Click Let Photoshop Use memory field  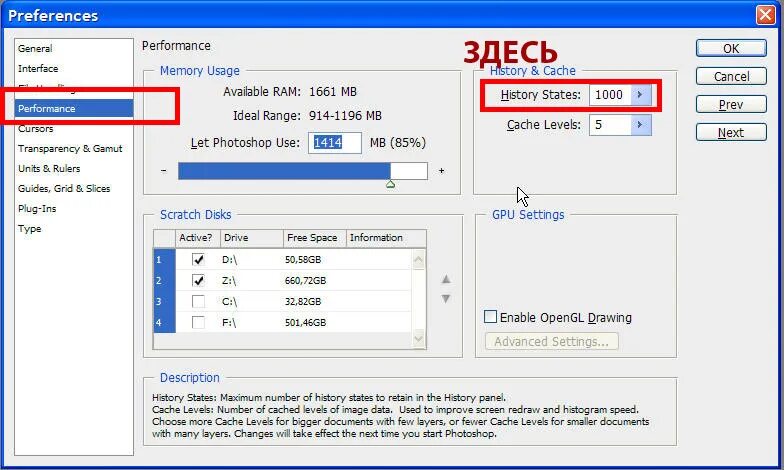[334, 142]
